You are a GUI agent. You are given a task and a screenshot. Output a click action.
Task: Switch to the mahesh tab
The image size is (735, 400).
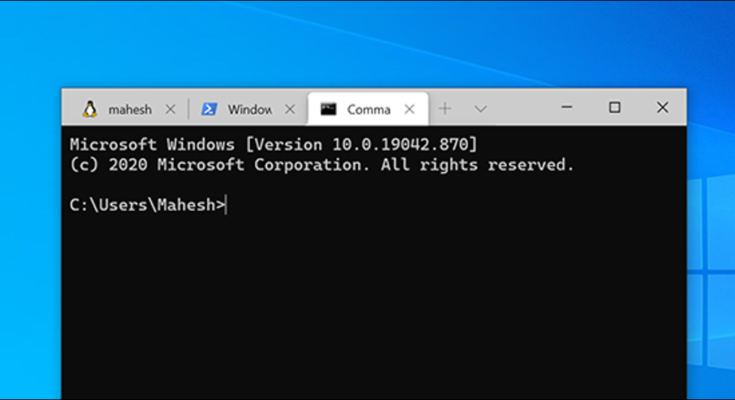coord(130,109)
